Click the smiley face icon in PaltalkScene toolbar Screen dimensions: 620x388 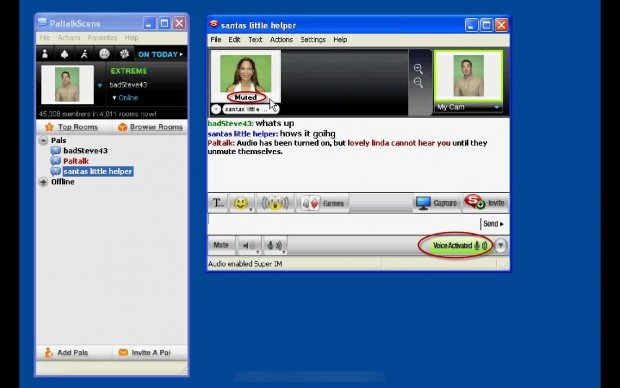coord(104,54)
